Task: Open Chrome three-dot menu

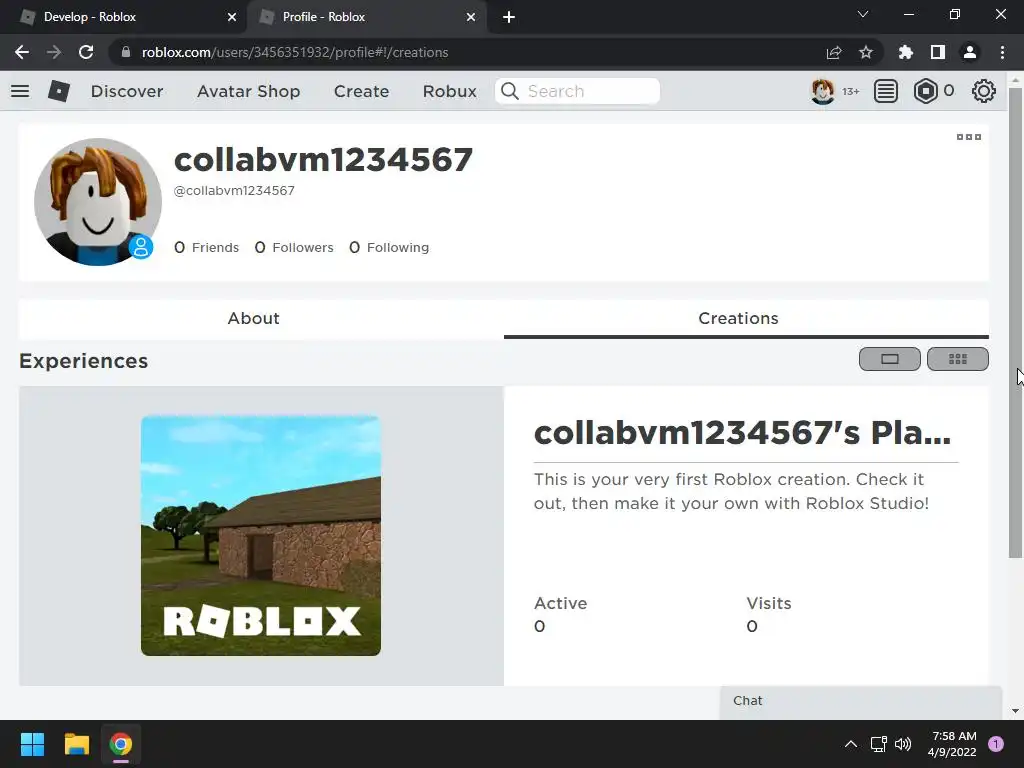Action: tap(1002, 52)
